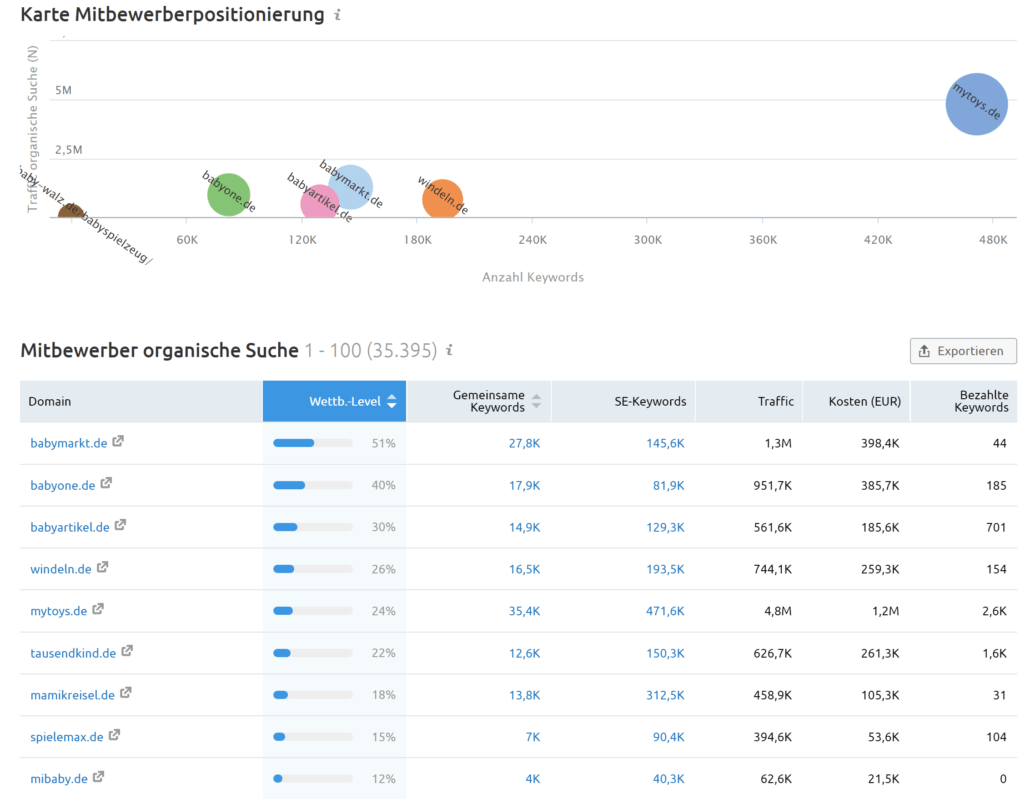Open babymarkt.de external link icon

[x=118, y=442]
